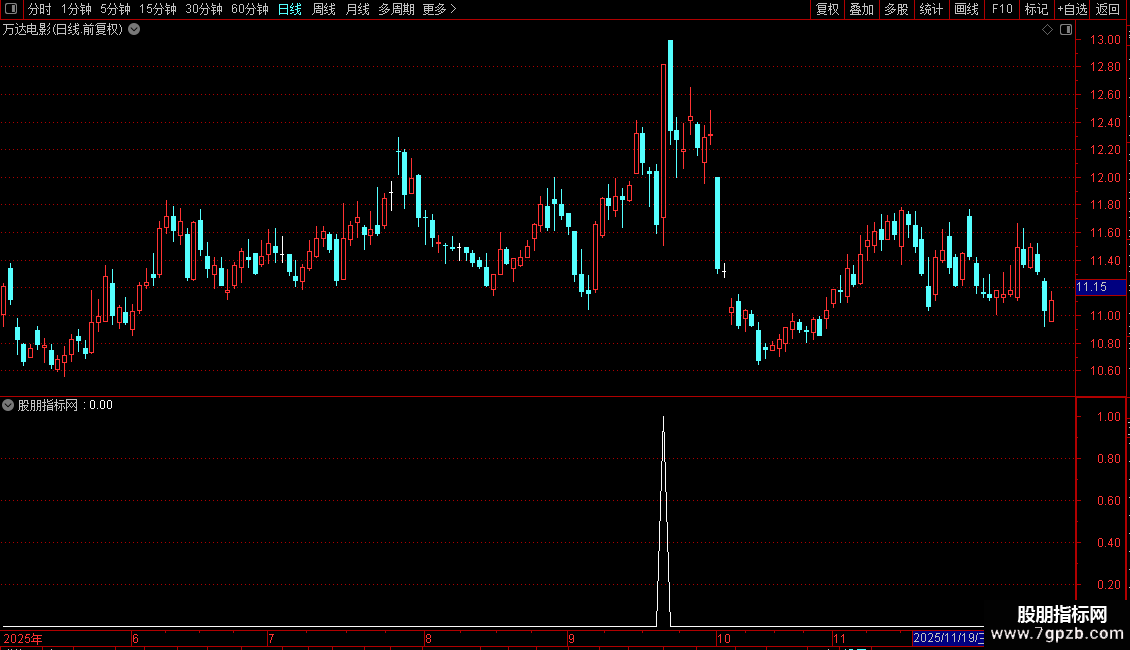
Task: Select the 30分钟 period tab
Action: point(203,9)
